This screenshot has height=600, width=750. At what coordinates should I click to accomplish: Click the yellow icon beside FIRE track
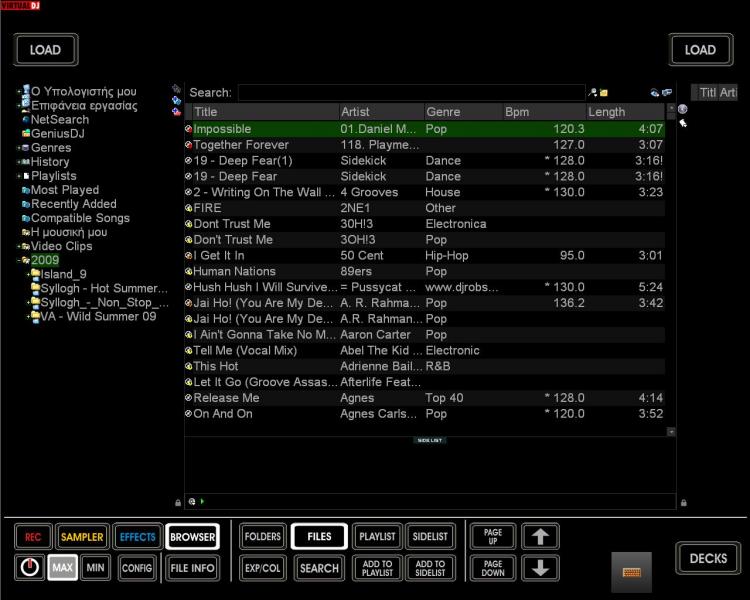pyautogui.click(x=188, y=208)
